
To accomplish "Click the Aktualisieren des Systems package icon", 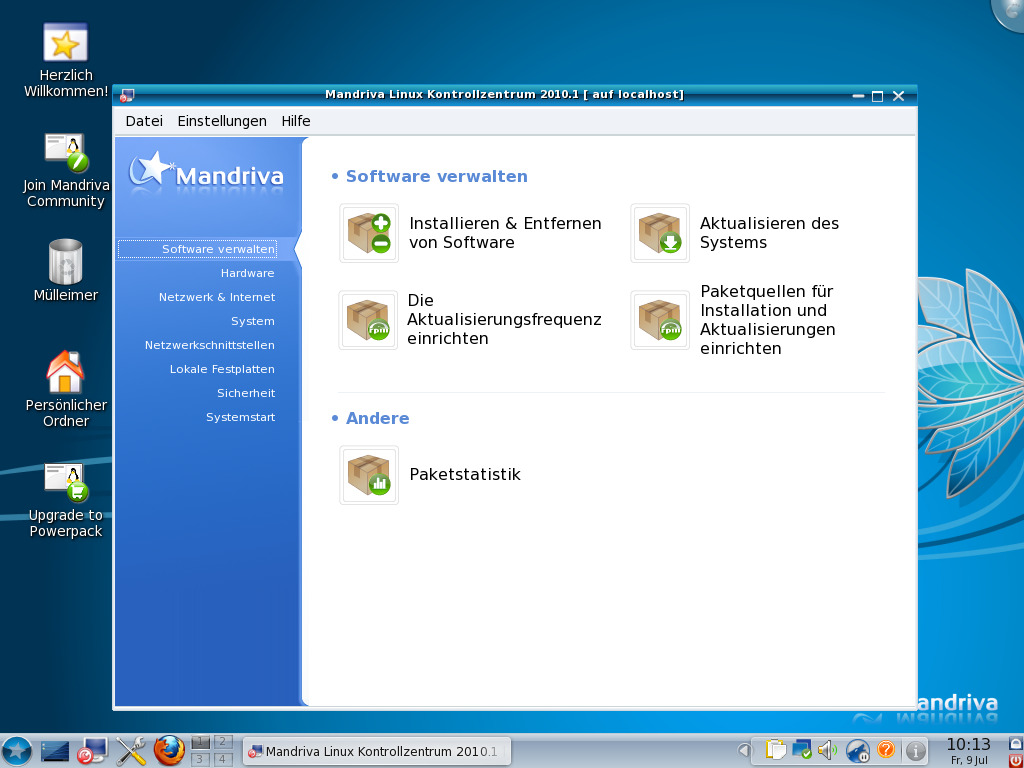I will tap(659, 233).
